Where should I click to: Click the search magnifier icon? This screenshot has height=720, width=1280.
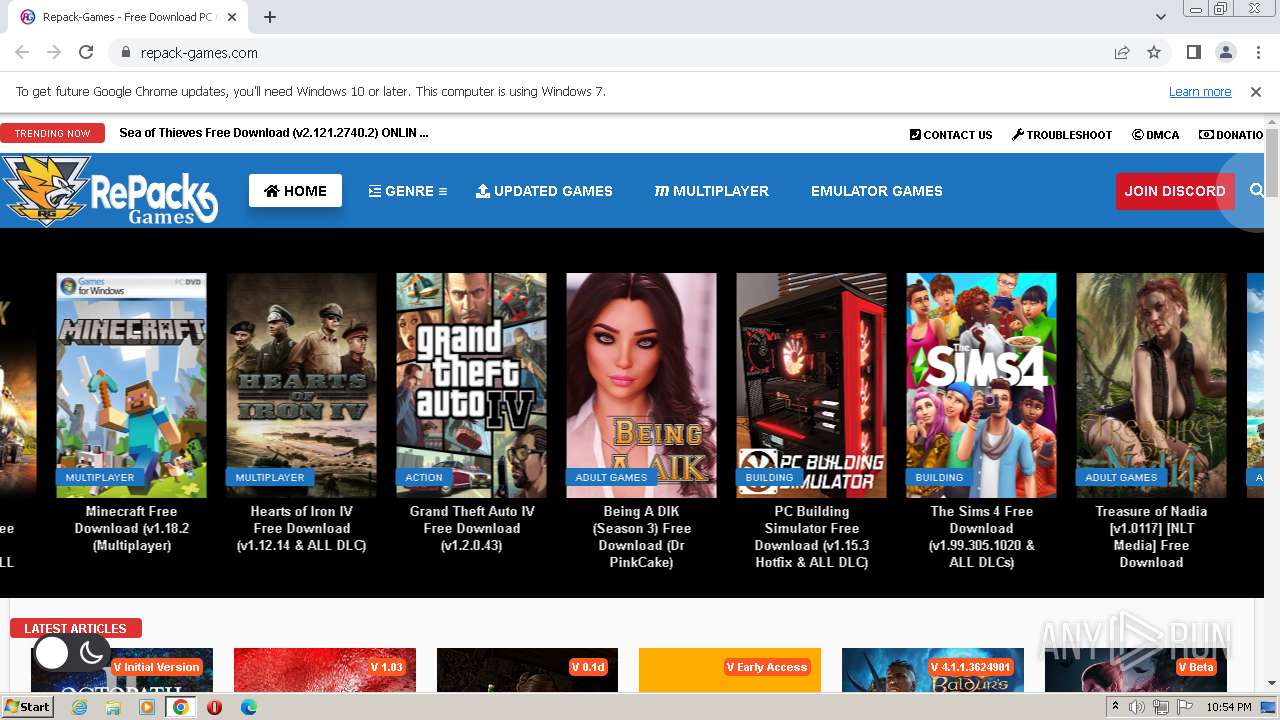coord(1257,191)
